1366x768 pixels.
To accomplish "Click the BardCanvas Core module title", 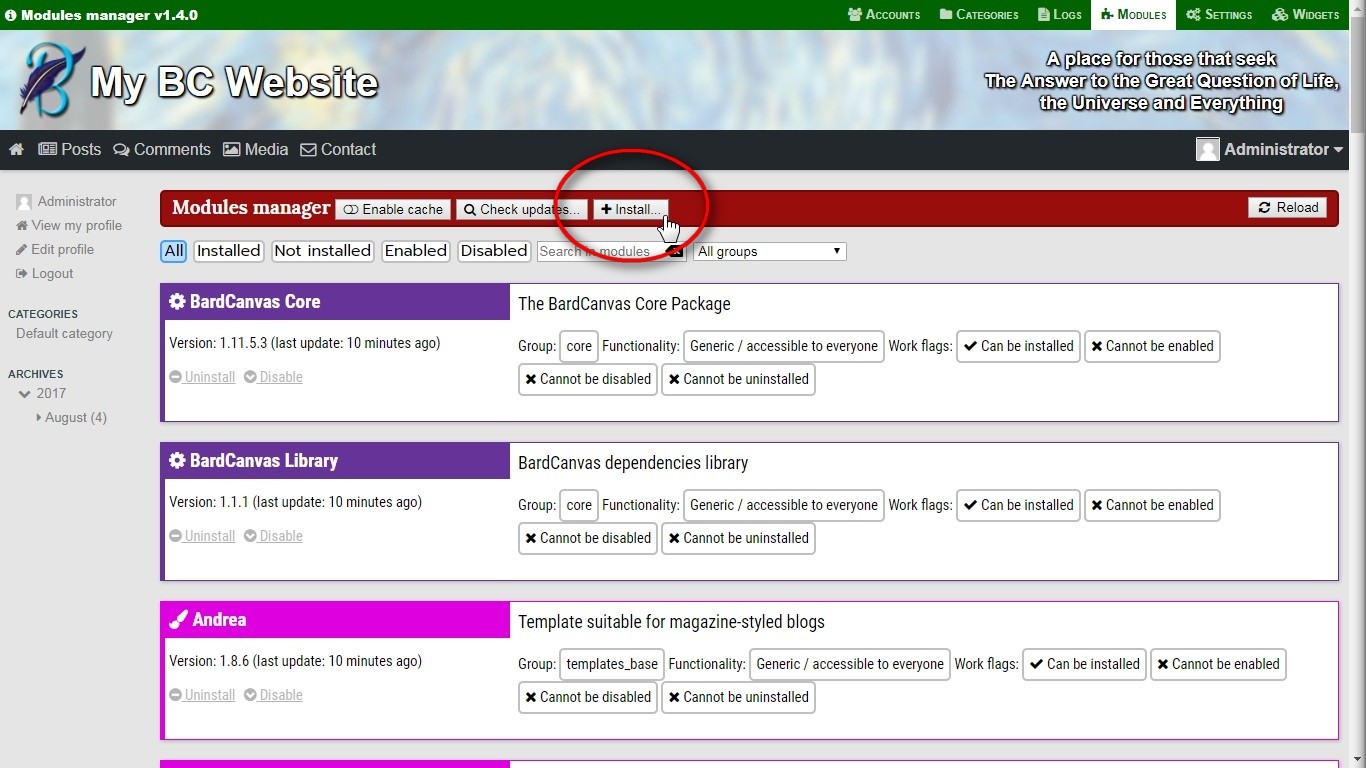I will [255, 302].
